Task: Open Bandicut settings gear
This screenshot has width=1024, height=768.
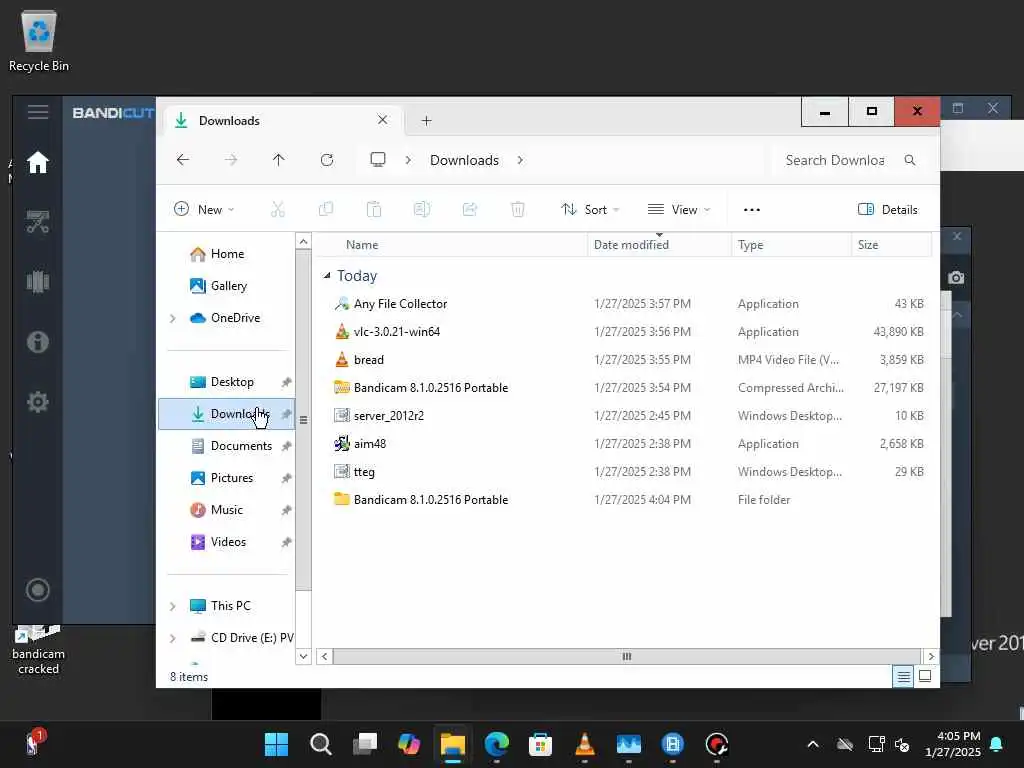Action: (x=38, y=402)
